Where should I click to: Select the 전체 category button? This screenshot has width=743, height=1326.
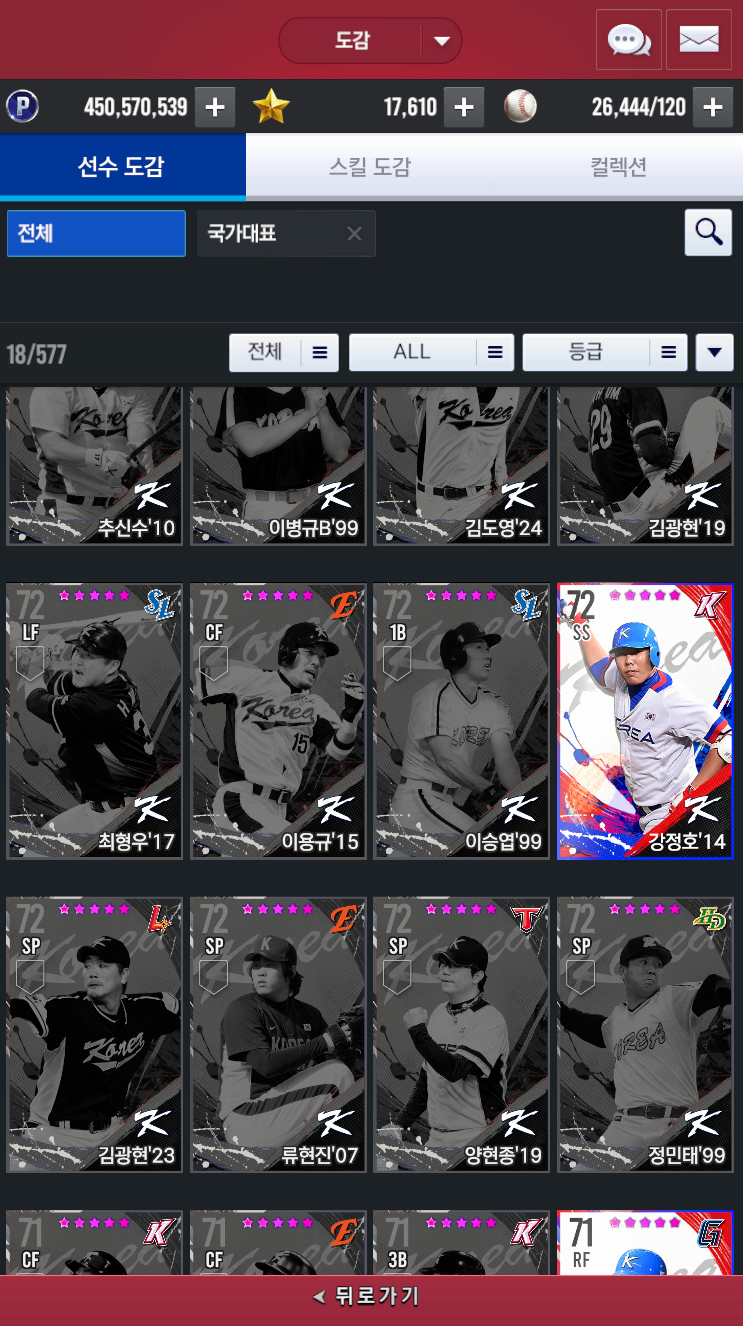(96, 233)
